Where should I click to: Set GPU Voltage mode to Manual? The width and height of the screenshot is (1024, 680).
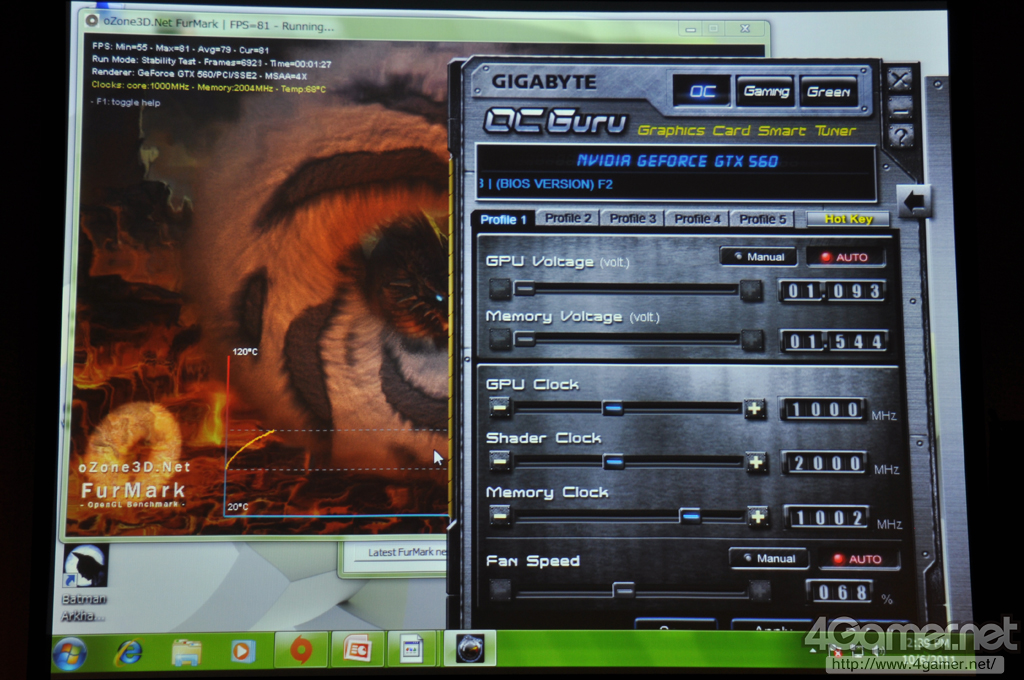(x=759, y=257)
